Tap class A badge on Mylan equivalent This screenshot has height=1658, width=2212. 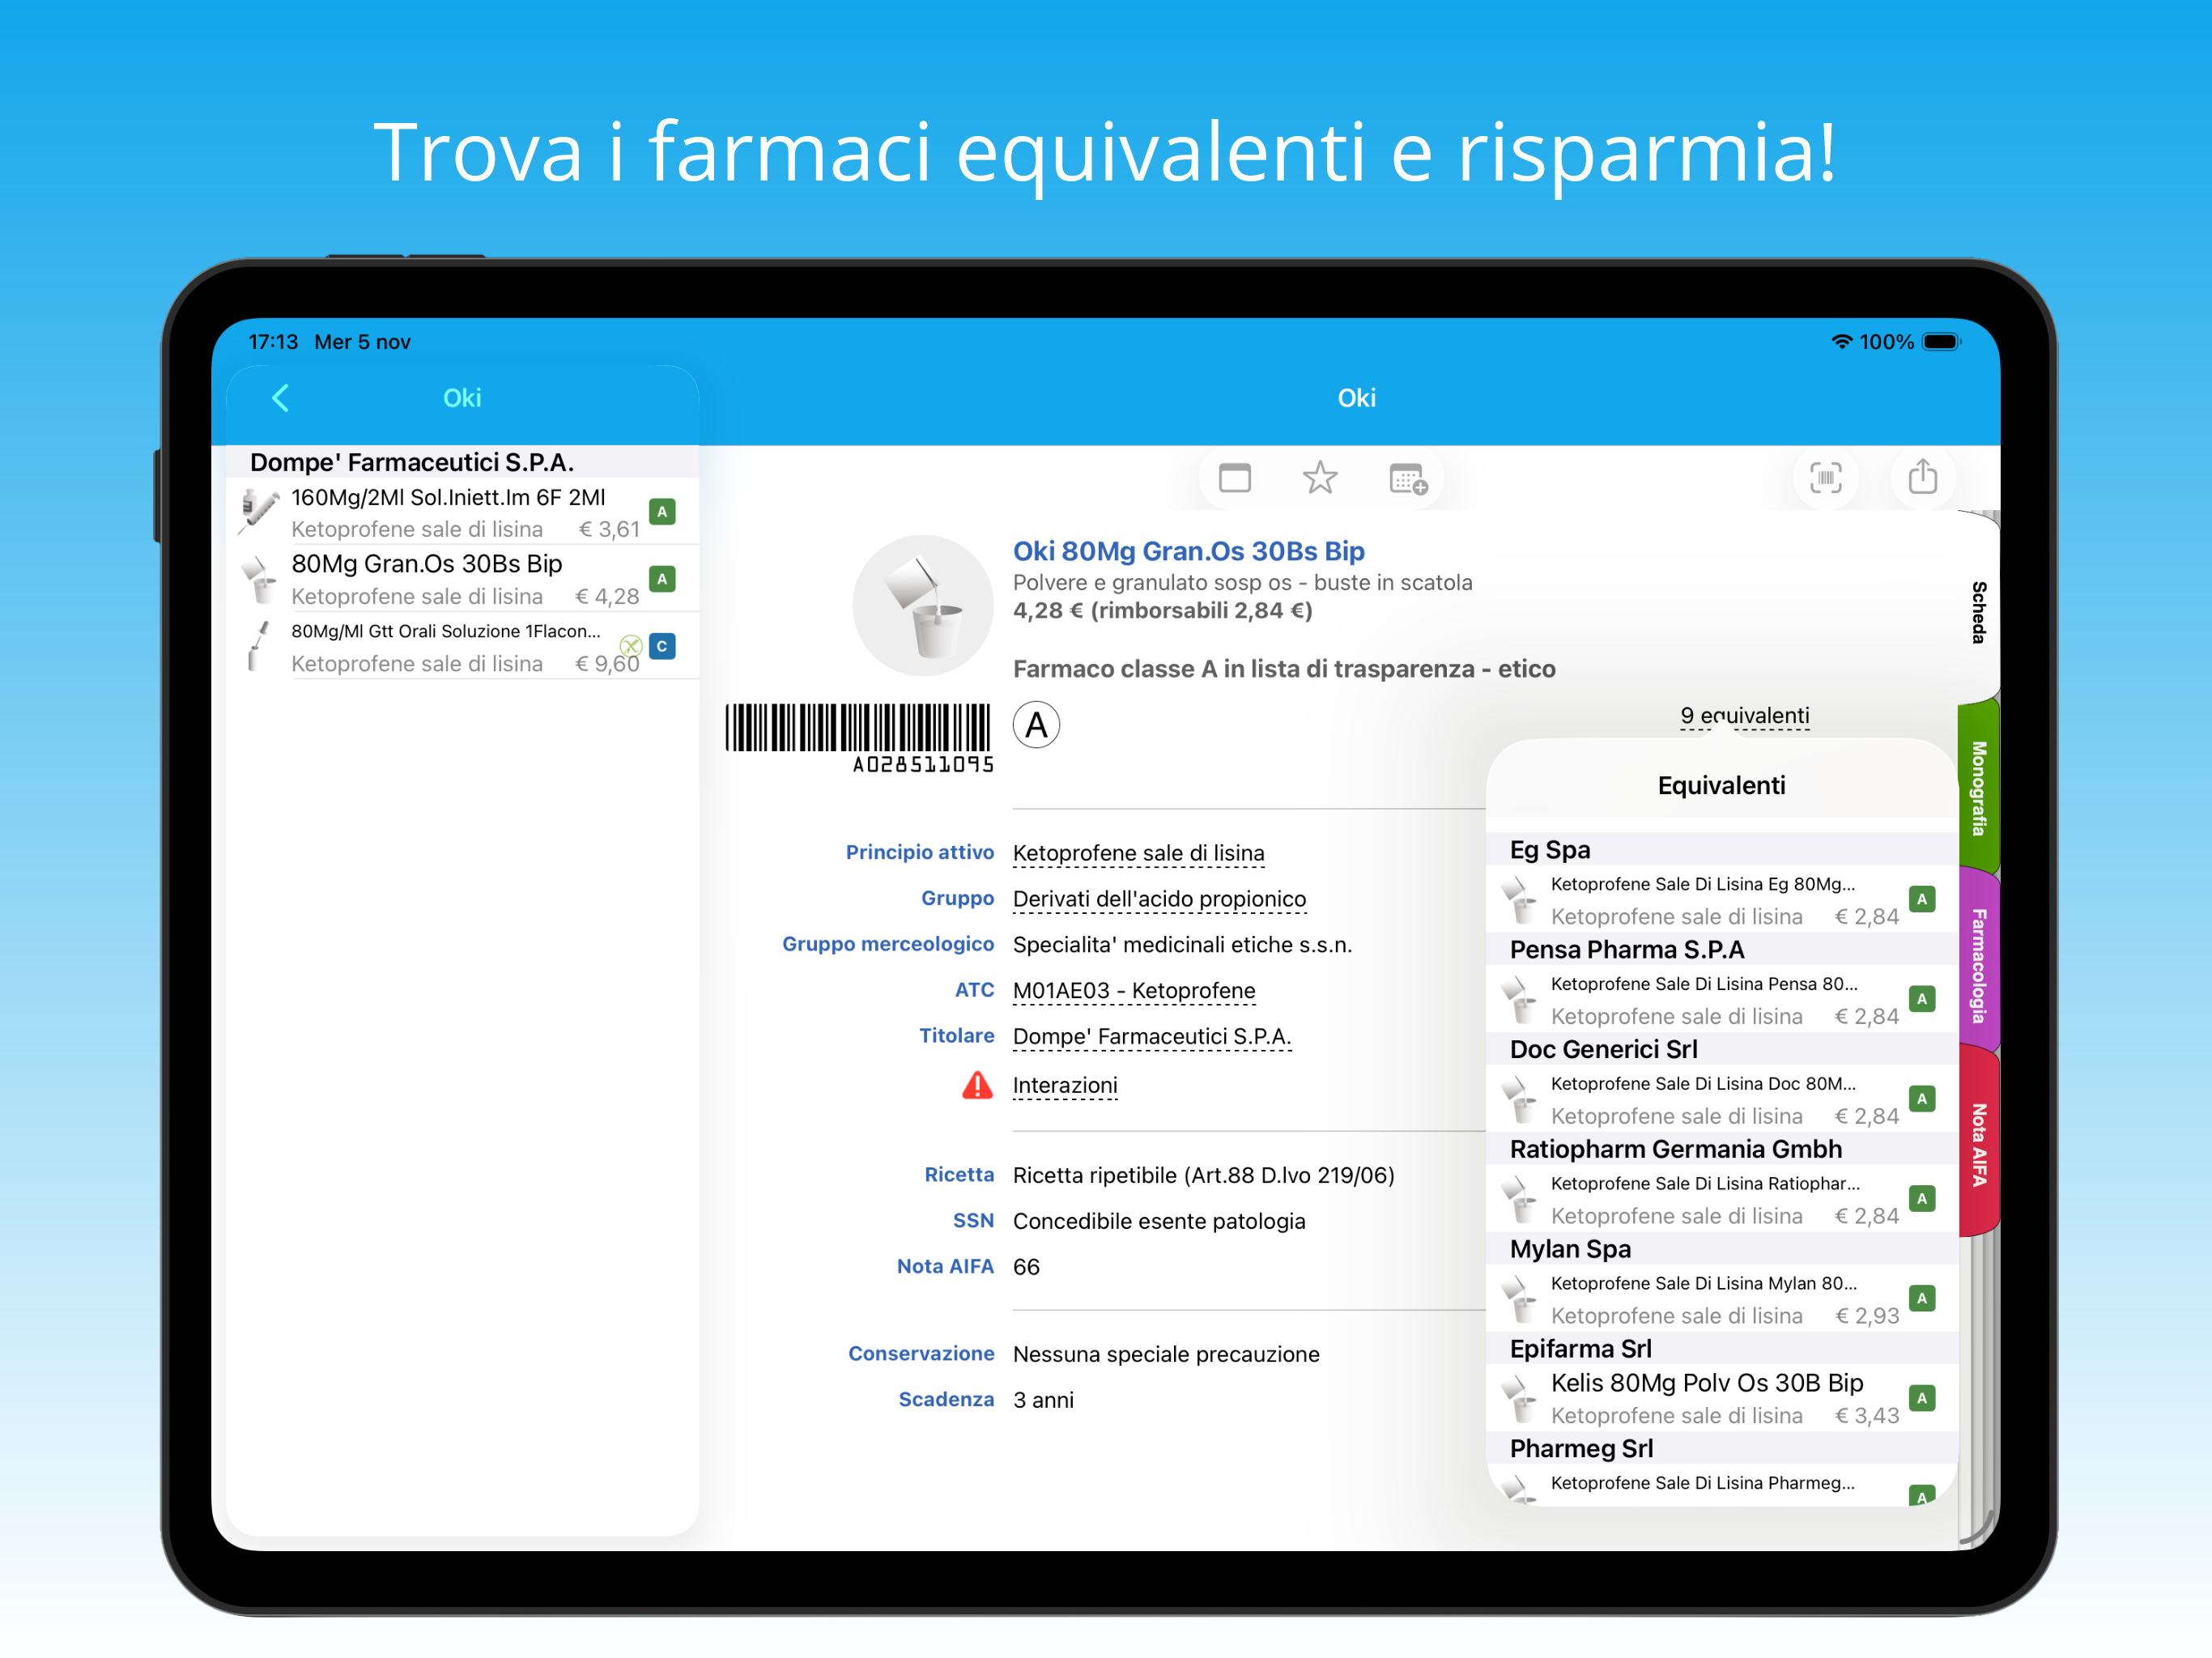(1921, 1298)
